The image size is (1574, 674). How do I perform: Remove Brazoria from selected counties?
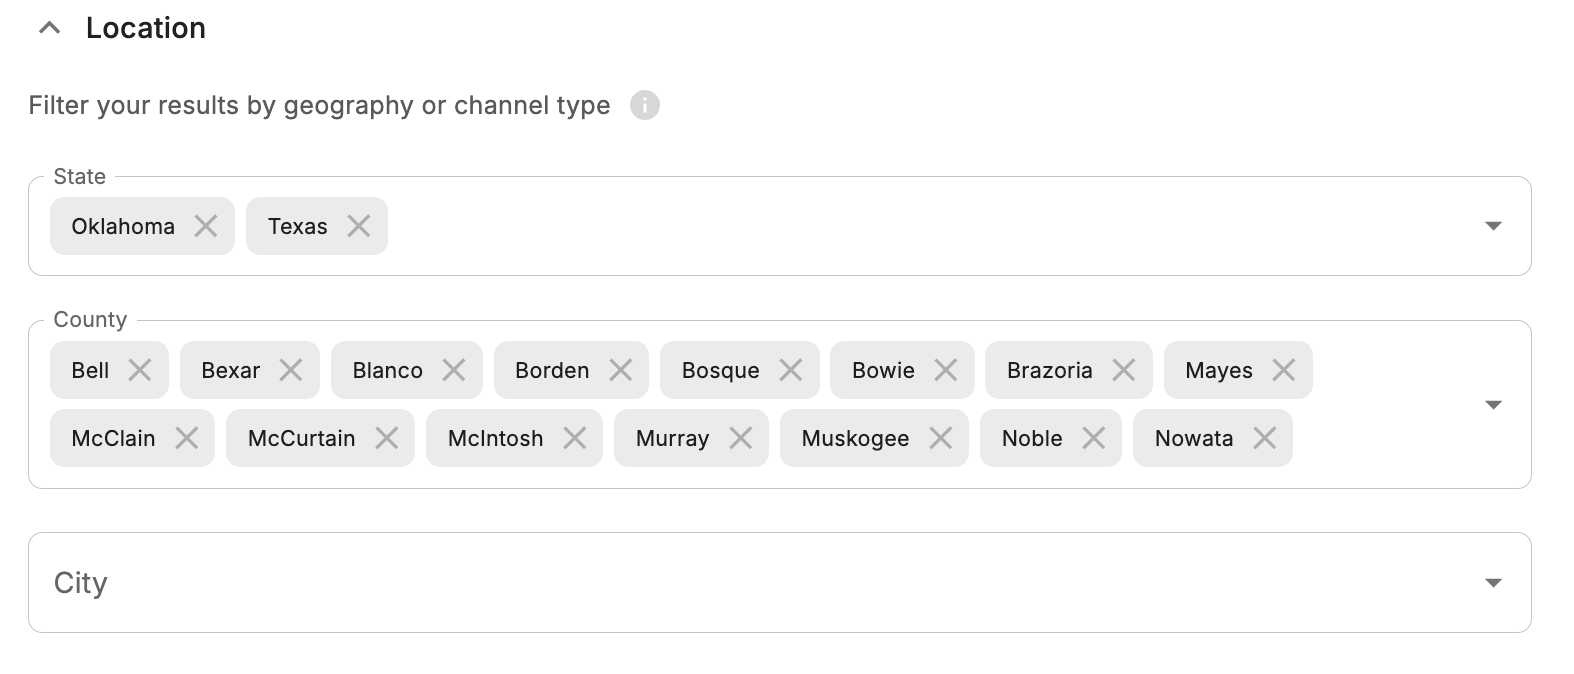1124,370
